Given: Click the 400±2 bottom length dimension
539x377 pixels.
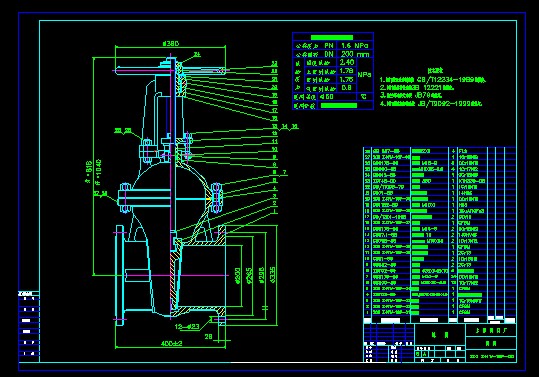Looking at the screenshot, I should 172,343.
